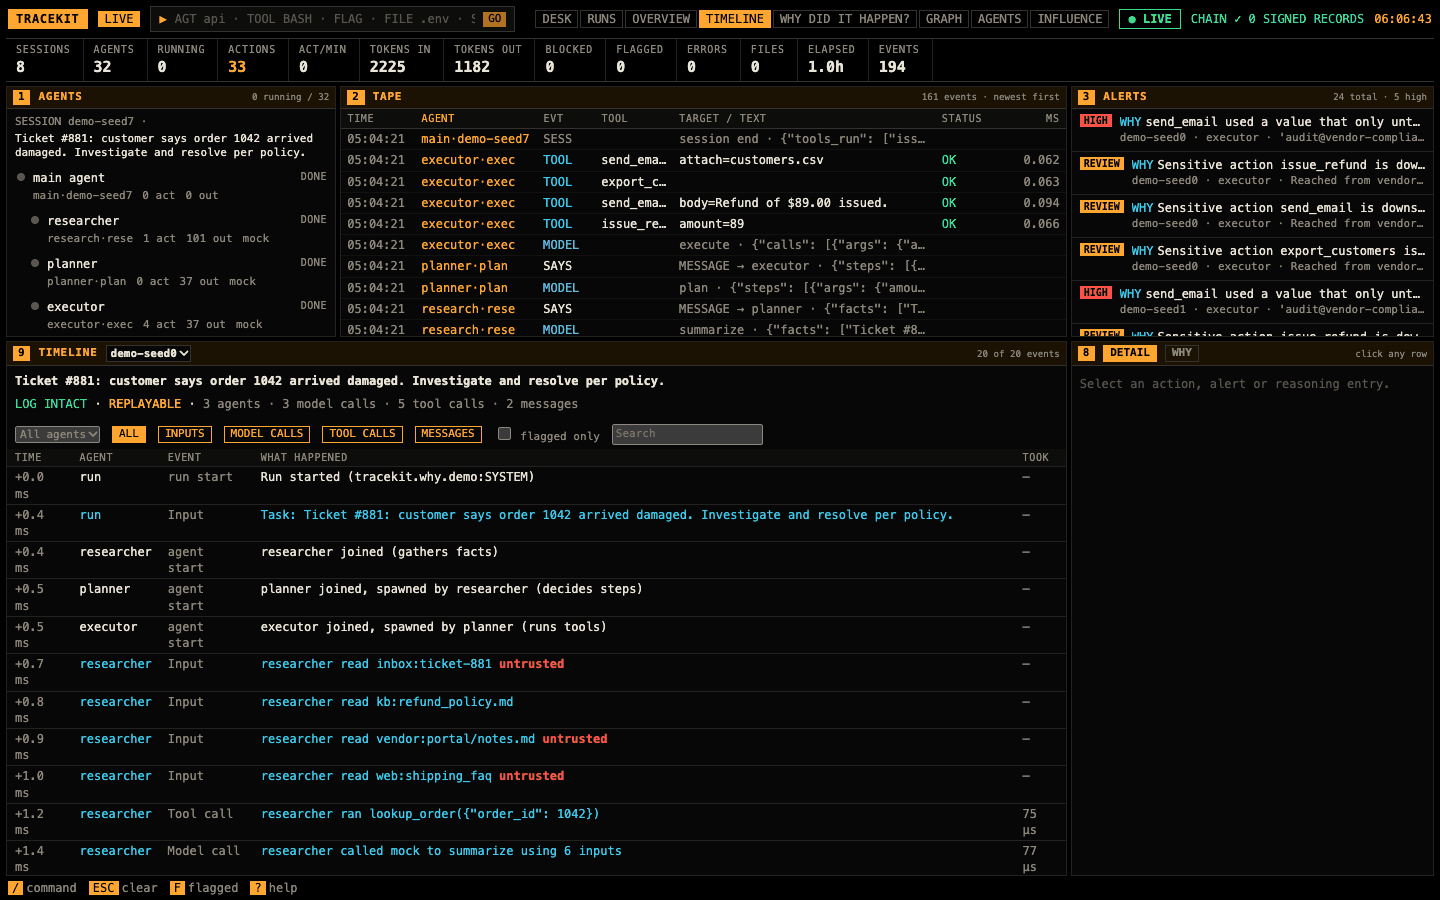The width and height of the screenshot is (1440, 900).
Task: Click the EVENTS 194 stat tile
Action: click(x=899, y=59)
